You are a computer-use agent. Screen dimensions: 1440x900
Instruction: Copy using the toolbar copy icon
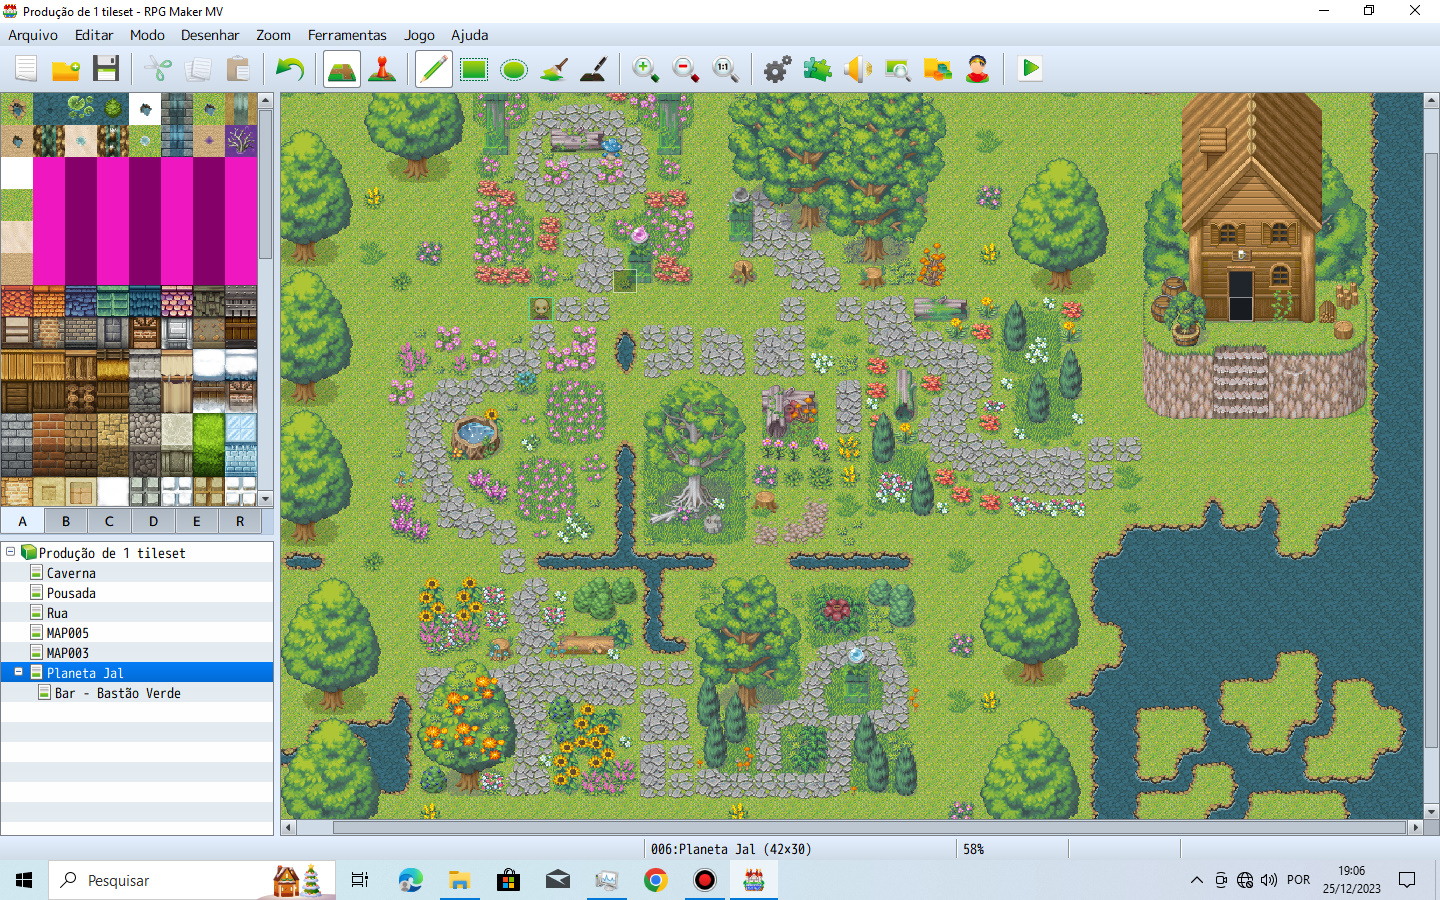[198, 69]
